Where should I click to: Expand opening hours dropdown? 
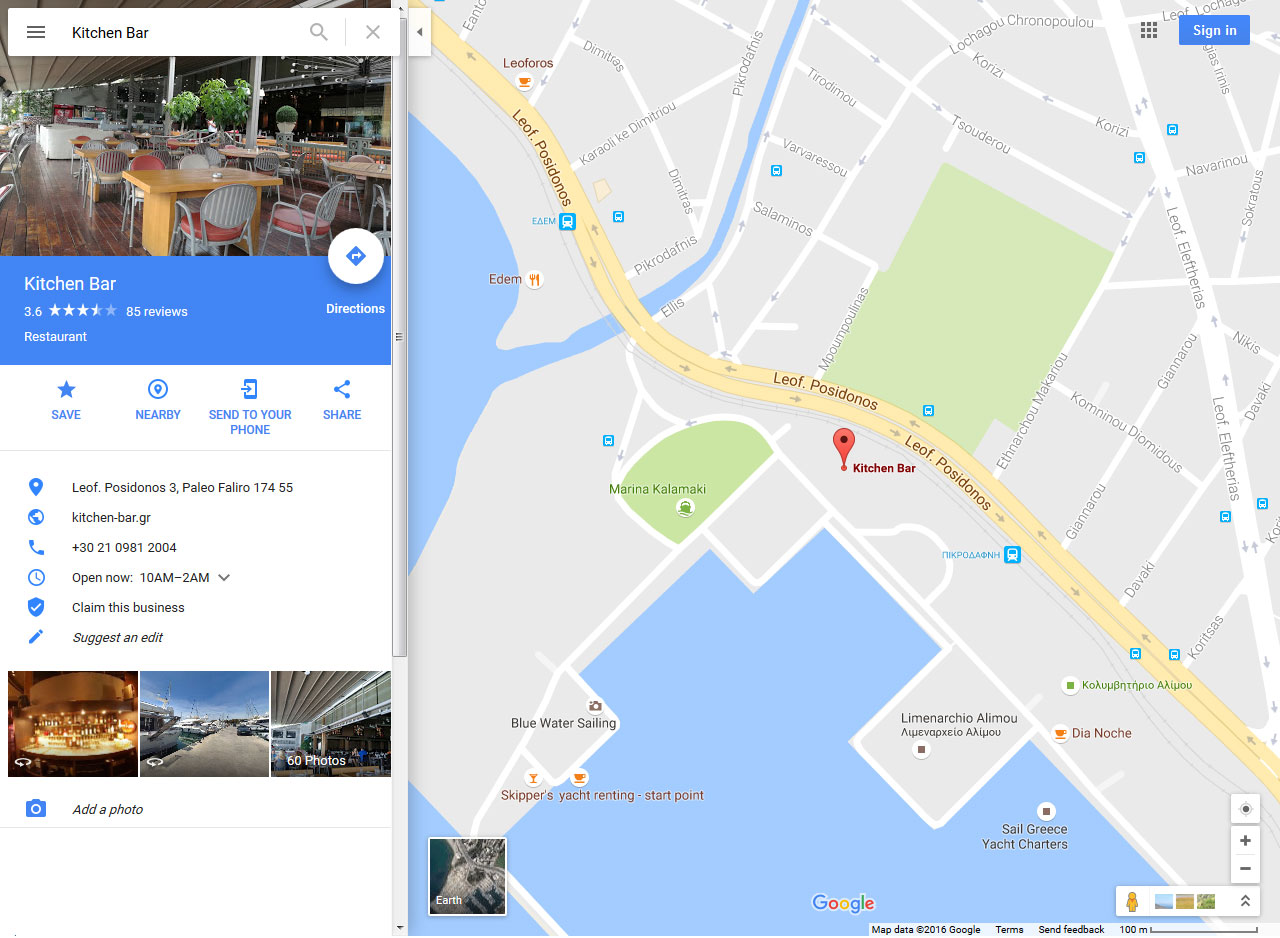[x=224, y=577]
